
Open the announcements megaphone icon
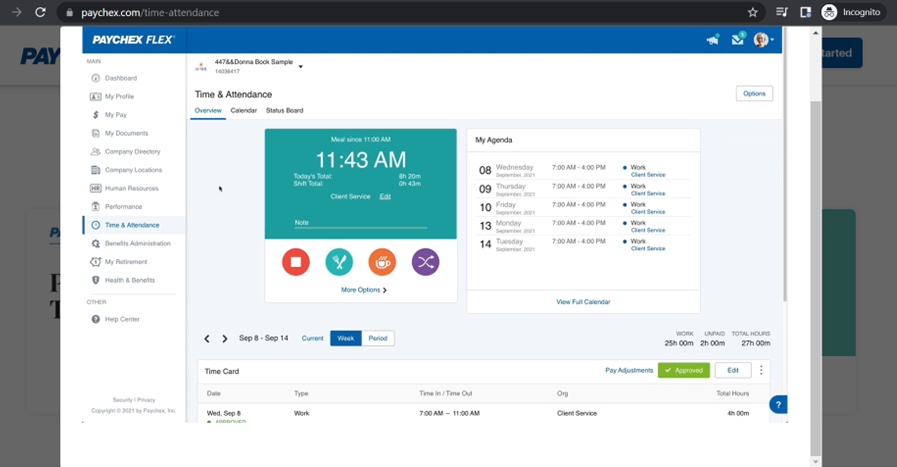(x=712, y=40)
